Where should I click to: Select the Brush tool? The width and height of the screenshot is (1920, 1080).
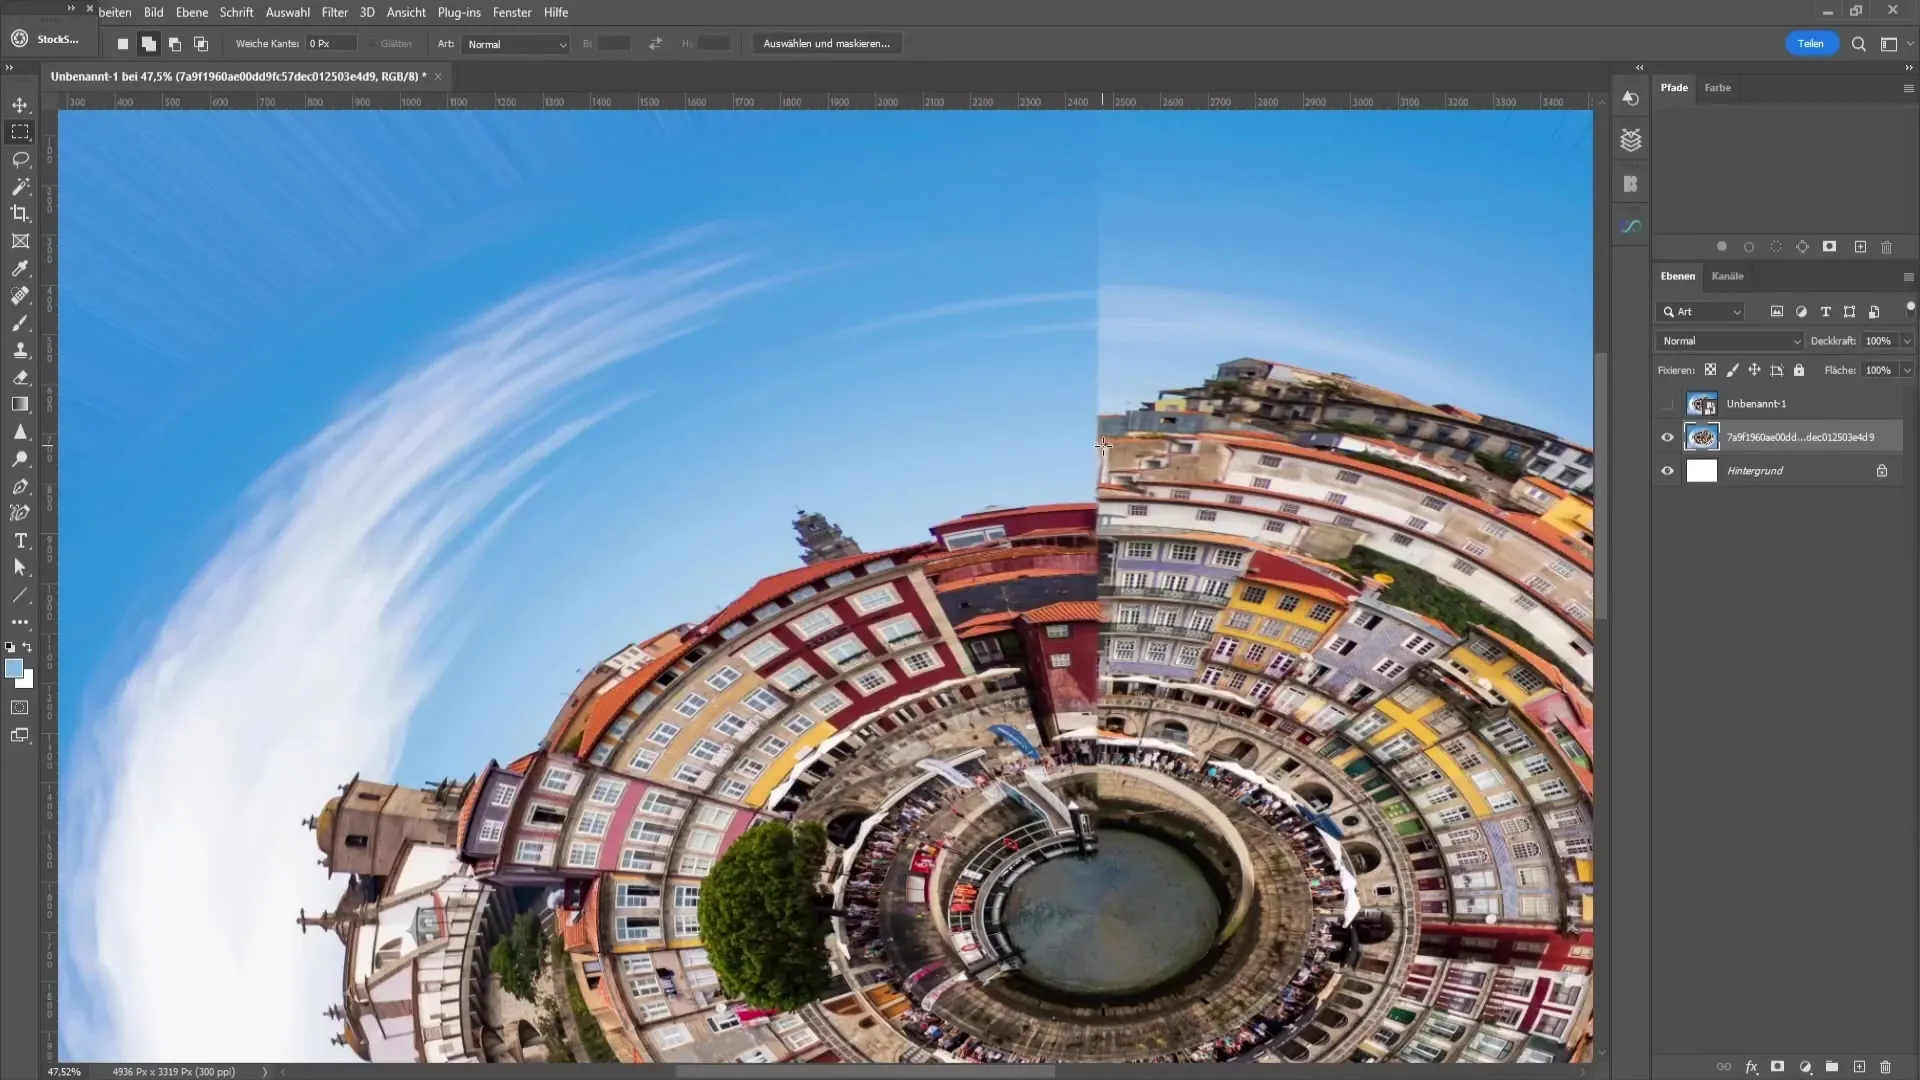tap(20, 323)
